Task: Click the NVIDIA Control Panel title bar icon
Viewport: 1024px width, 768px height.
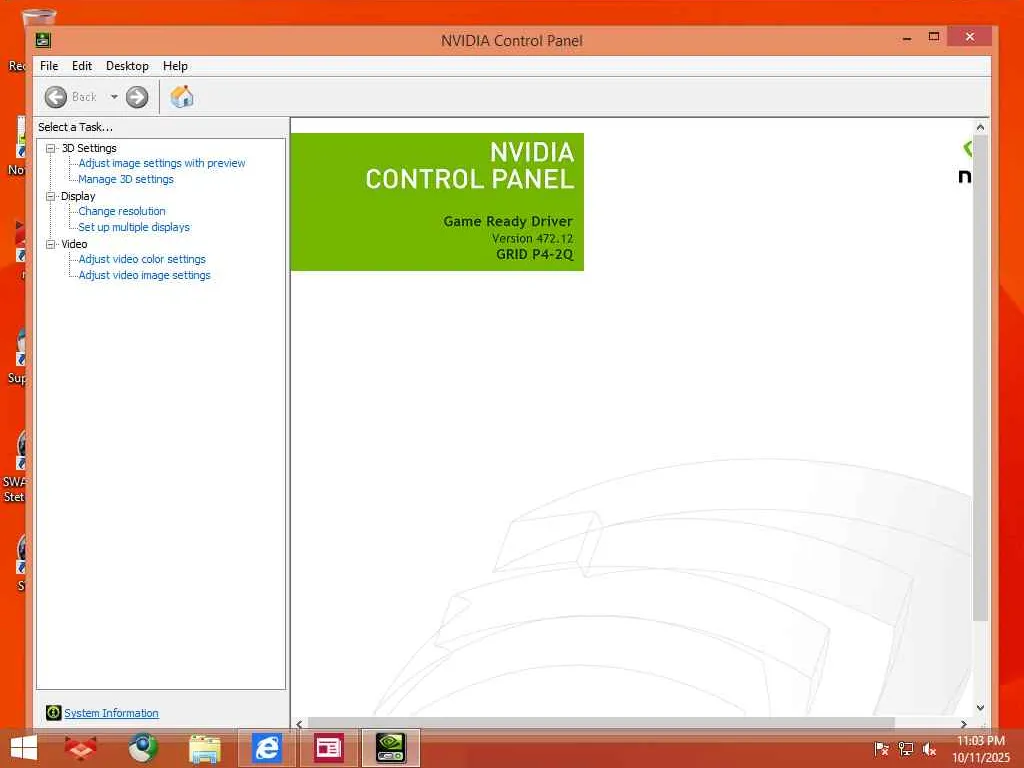Action: (44, 40)
